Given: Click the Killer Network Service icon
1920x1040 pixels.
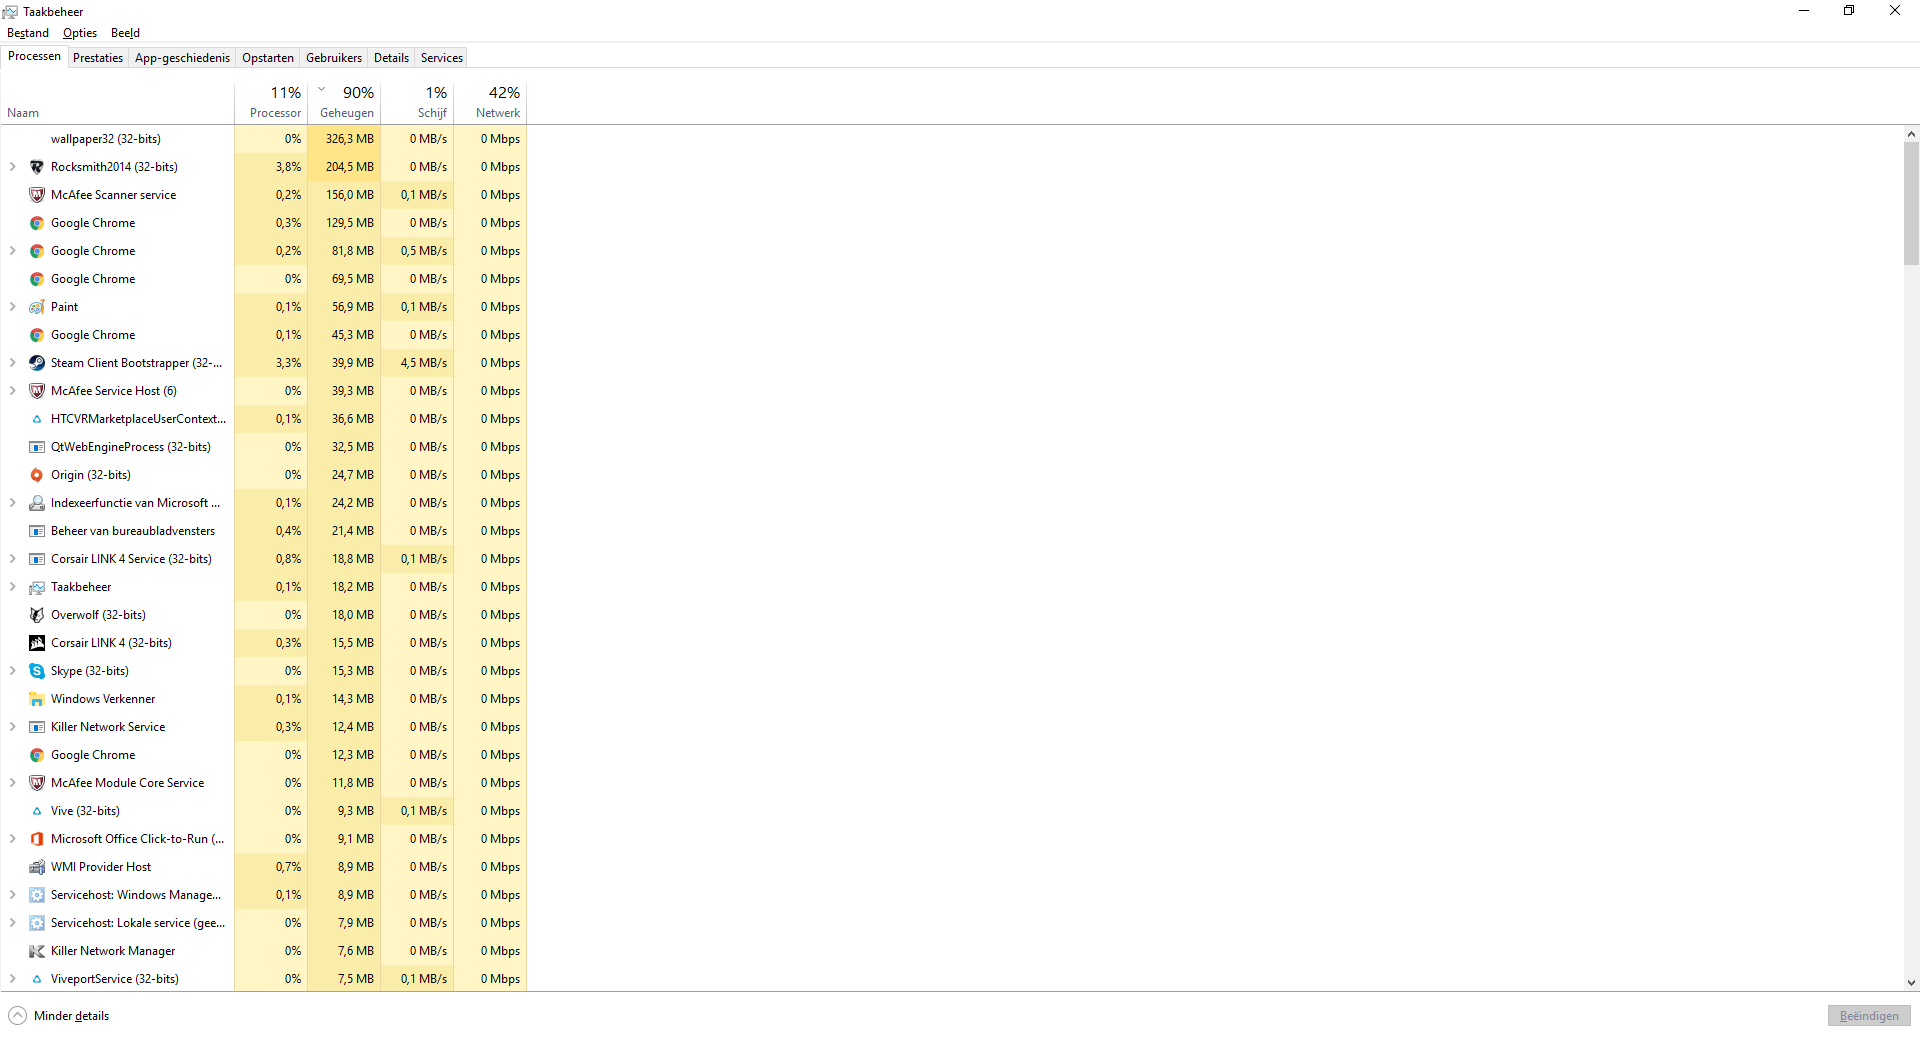Looking at the screenshot, I should pyautogui.click(x=37, y=727).
